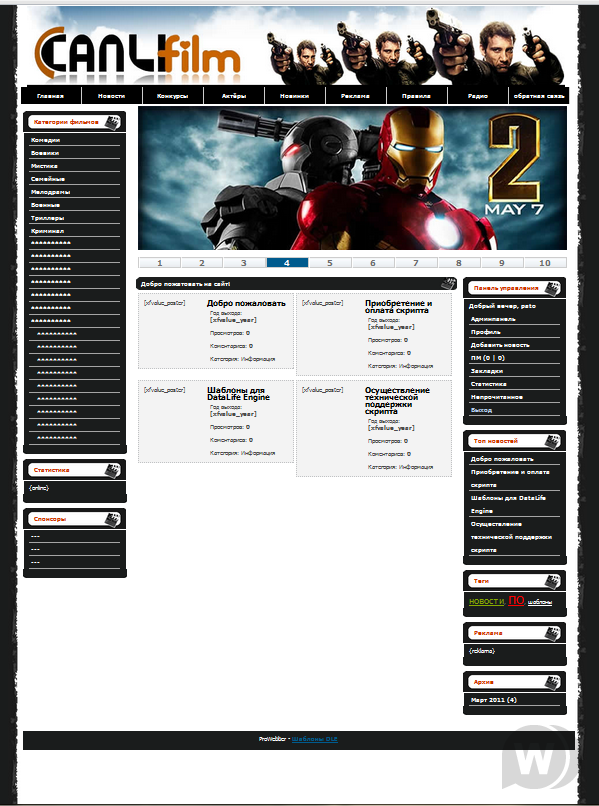Open the Боевики film category
Image resolution: width=599 pixels, height=806 pixels.
coord(45,153)
